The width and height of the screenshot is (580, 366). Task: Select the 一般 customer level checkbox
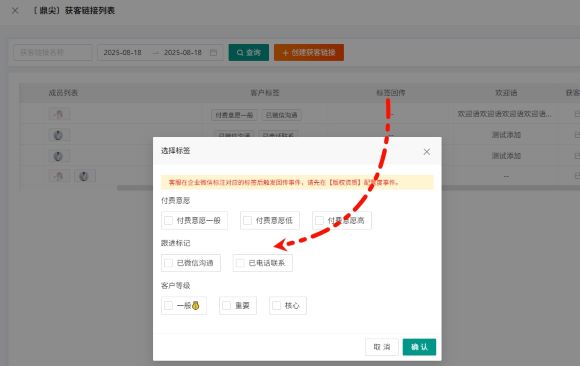168,306
